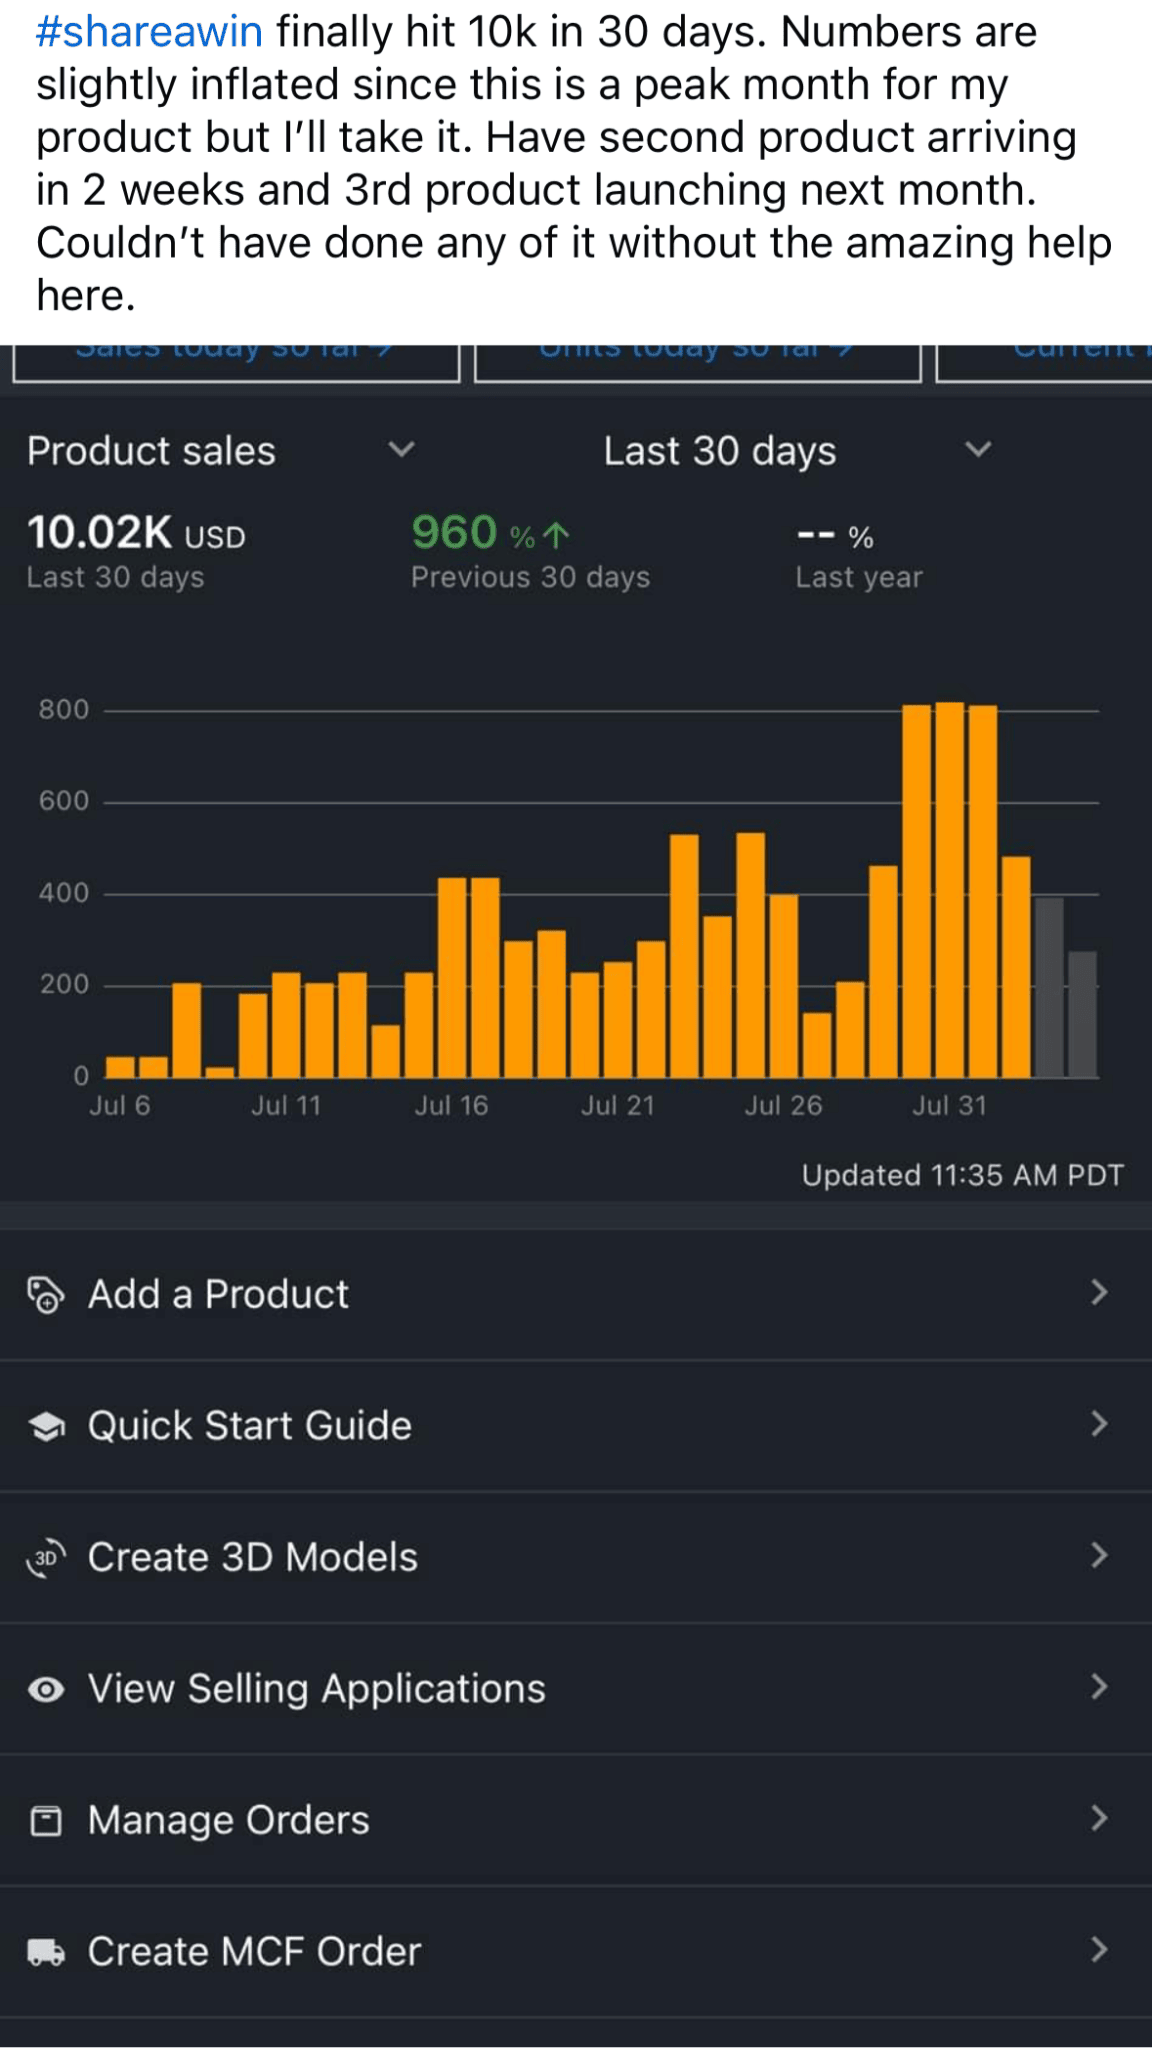
Task: Select the first gray bar in the chart
Action: 1049,988
